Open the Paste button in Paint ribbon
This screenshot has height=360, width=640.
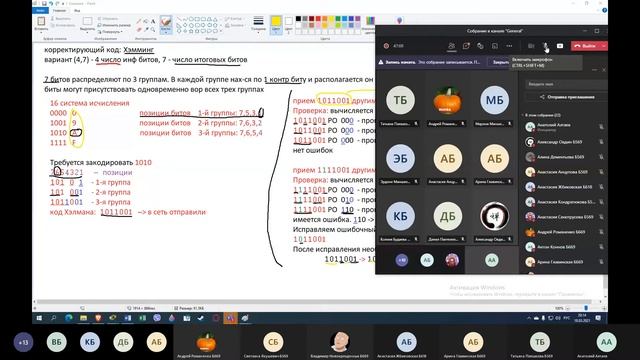coord(41,24)
